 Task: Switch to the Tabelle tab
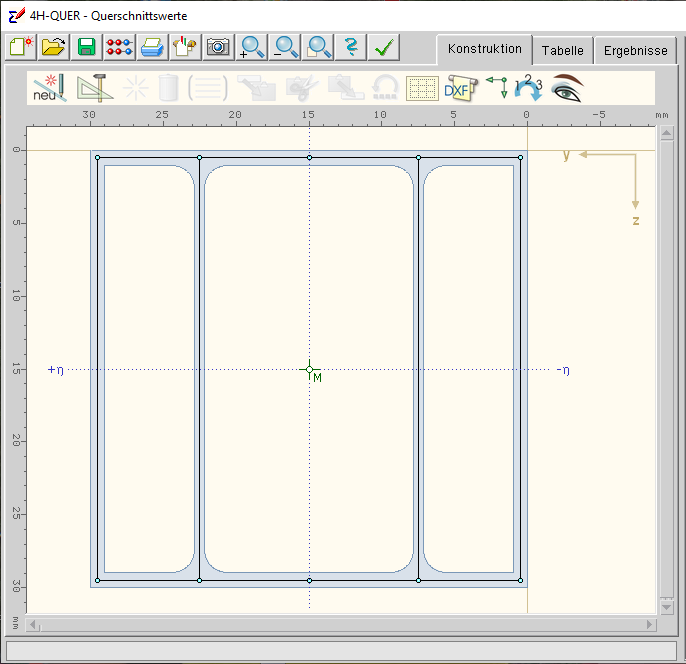562,50
